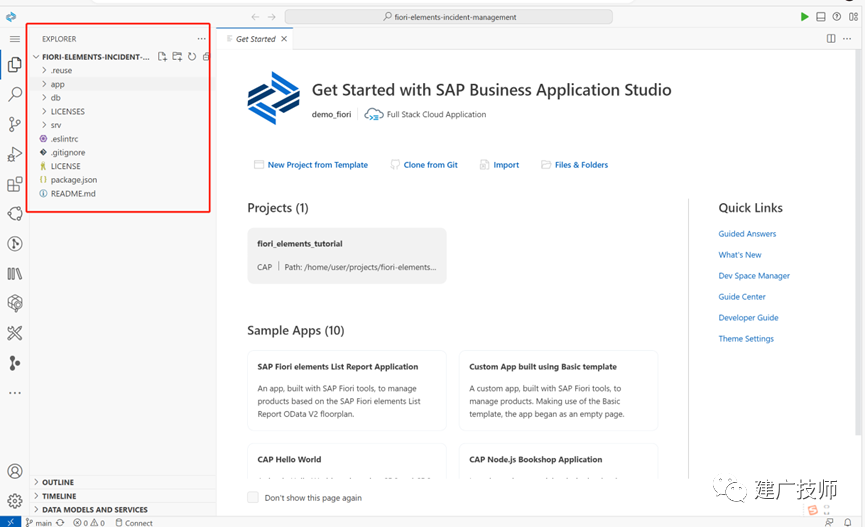Open the Service Center icon in the activity bar

point(15,214)
